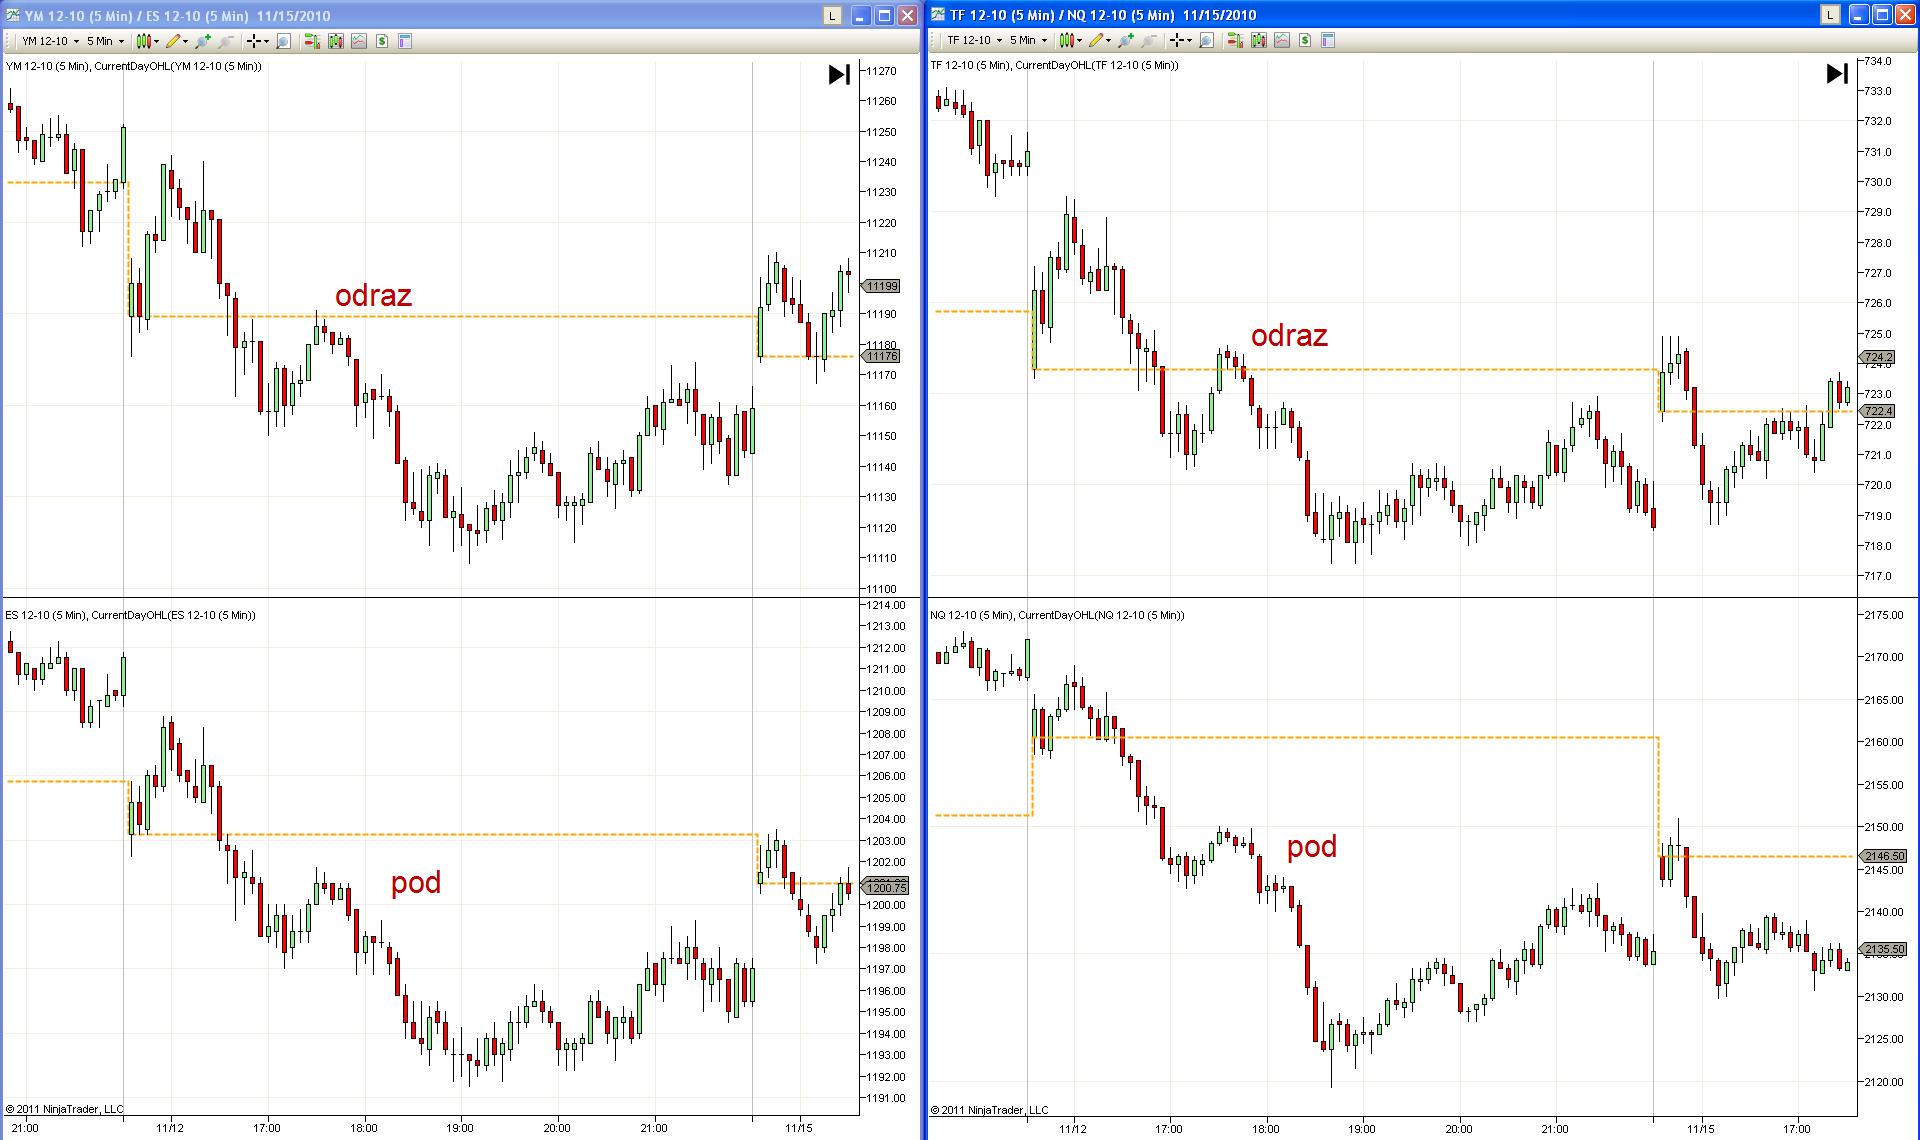Click the Data Series icon in TF window
Screen dimensions: 1920x1140
pos(1258,40)
